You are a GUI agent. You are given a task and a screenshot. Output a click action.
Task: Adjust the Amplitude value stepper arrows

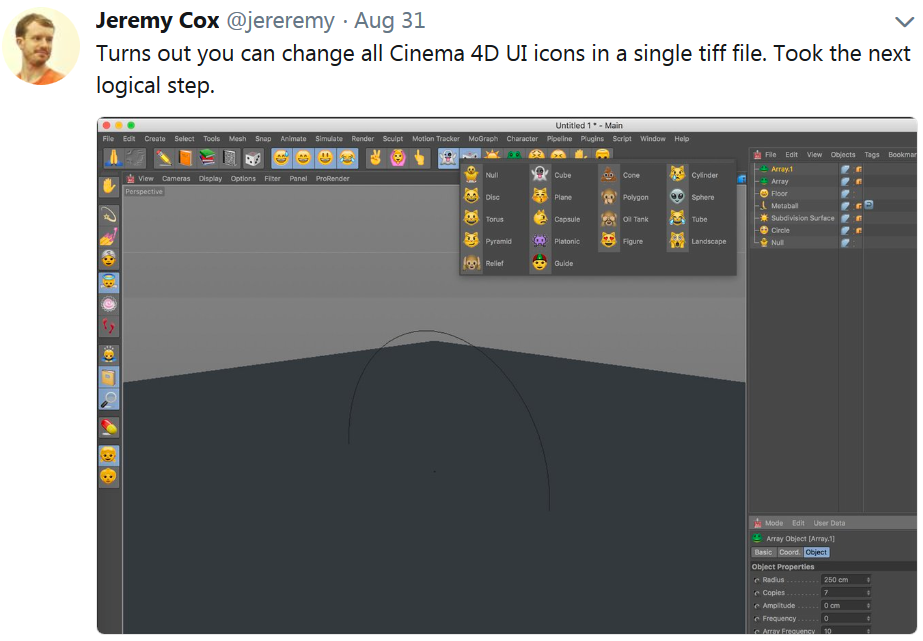(x=868, y=606)
